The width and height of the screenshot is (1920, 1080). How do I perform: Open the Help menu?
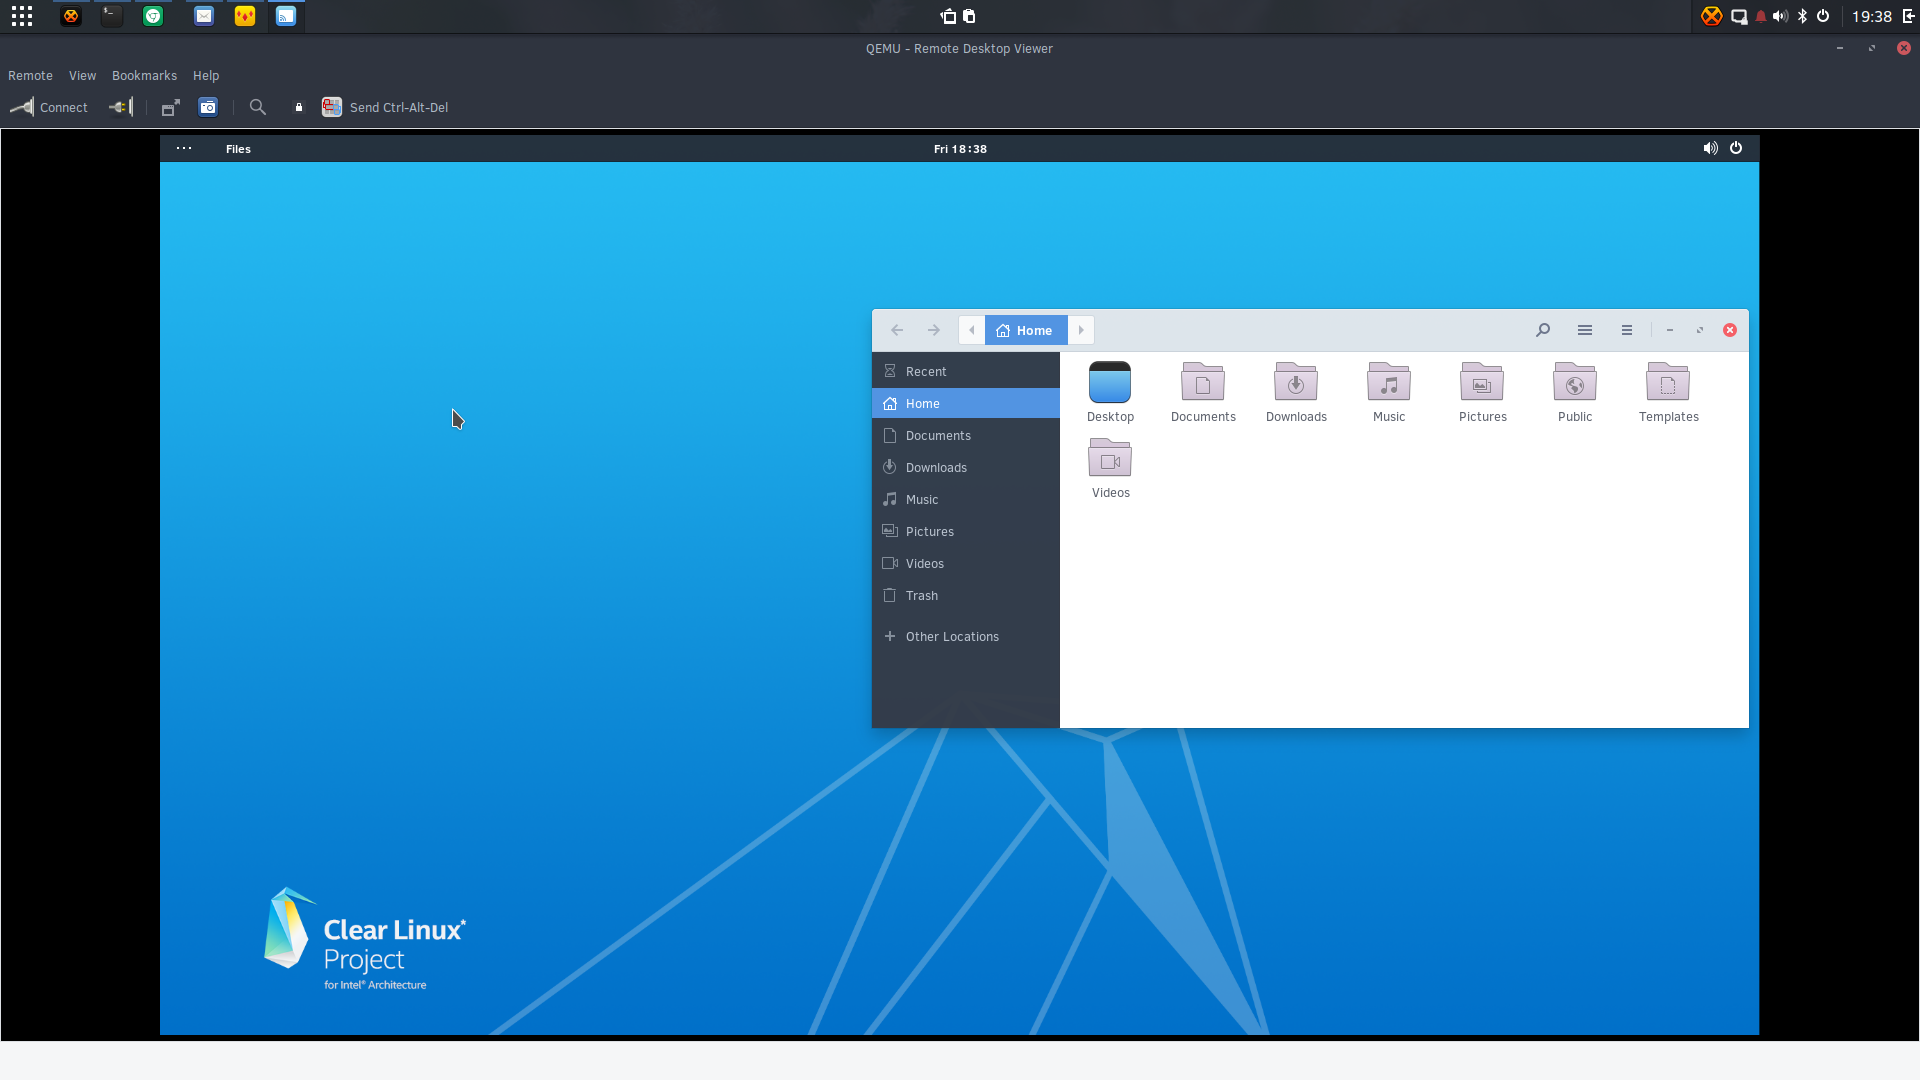pos(206,76)
